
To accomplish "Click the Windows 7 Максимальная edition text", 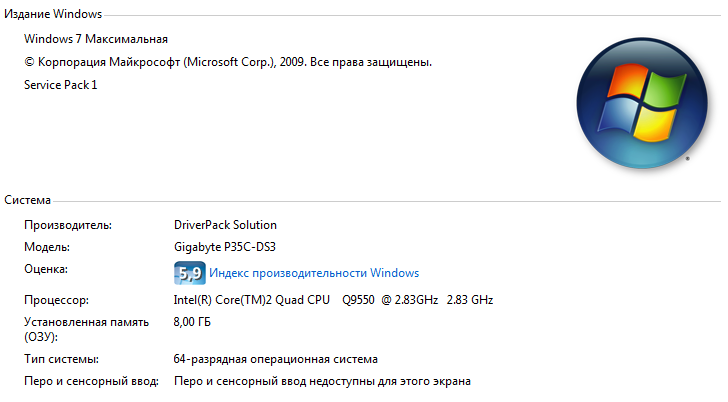I will coord(96,39).
